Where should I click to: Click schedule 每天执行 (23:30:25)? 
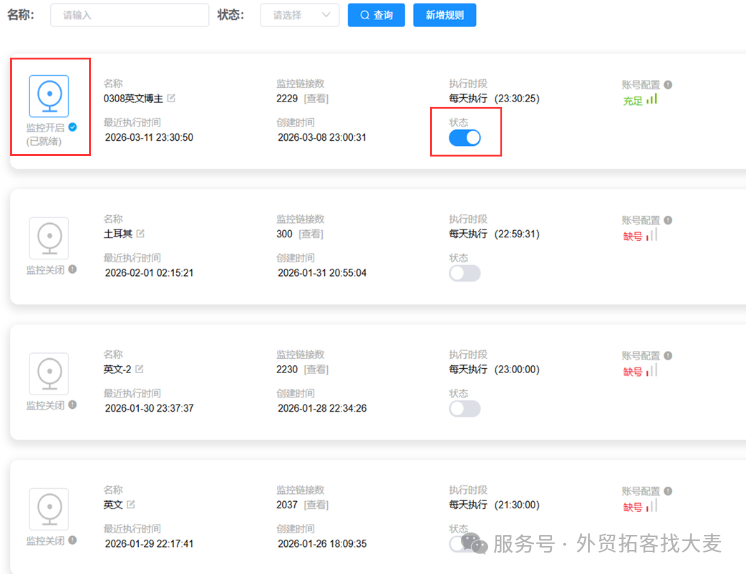494,99
